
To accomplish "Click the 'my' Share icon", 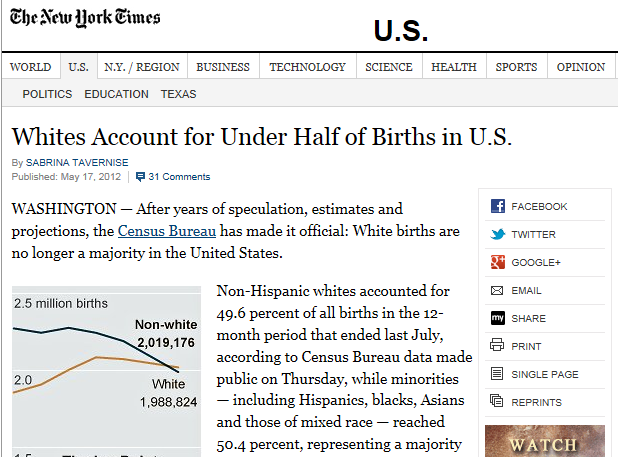I will pos(497,318).
